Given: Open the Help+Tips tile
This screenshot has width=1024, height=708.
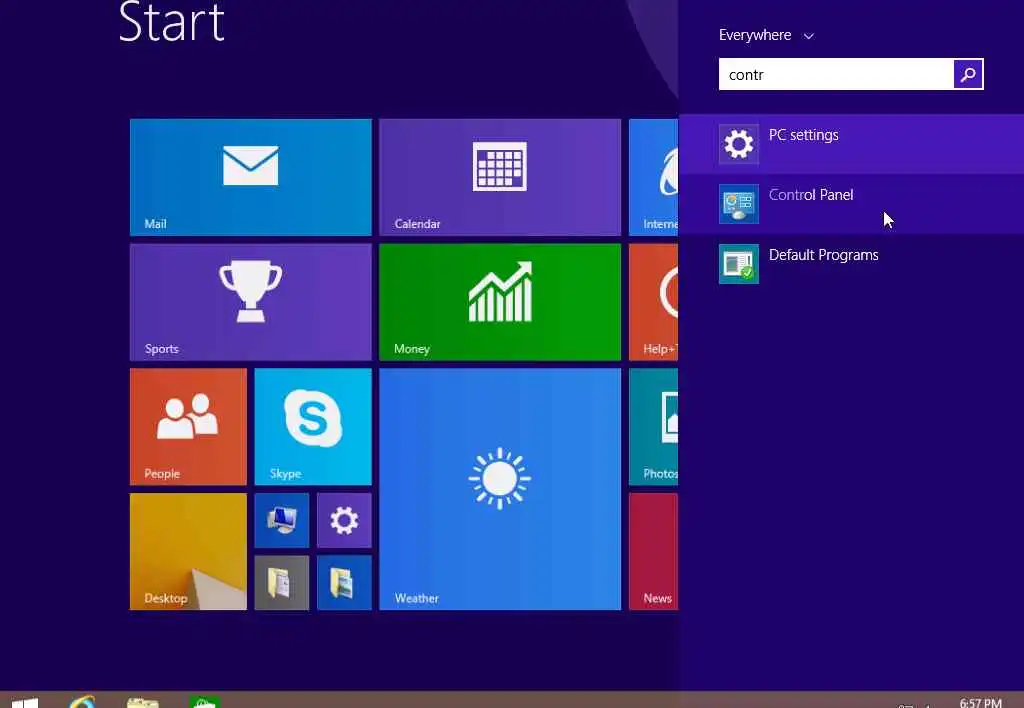Looking at the screenshot, I should click(x=653, y=302).
